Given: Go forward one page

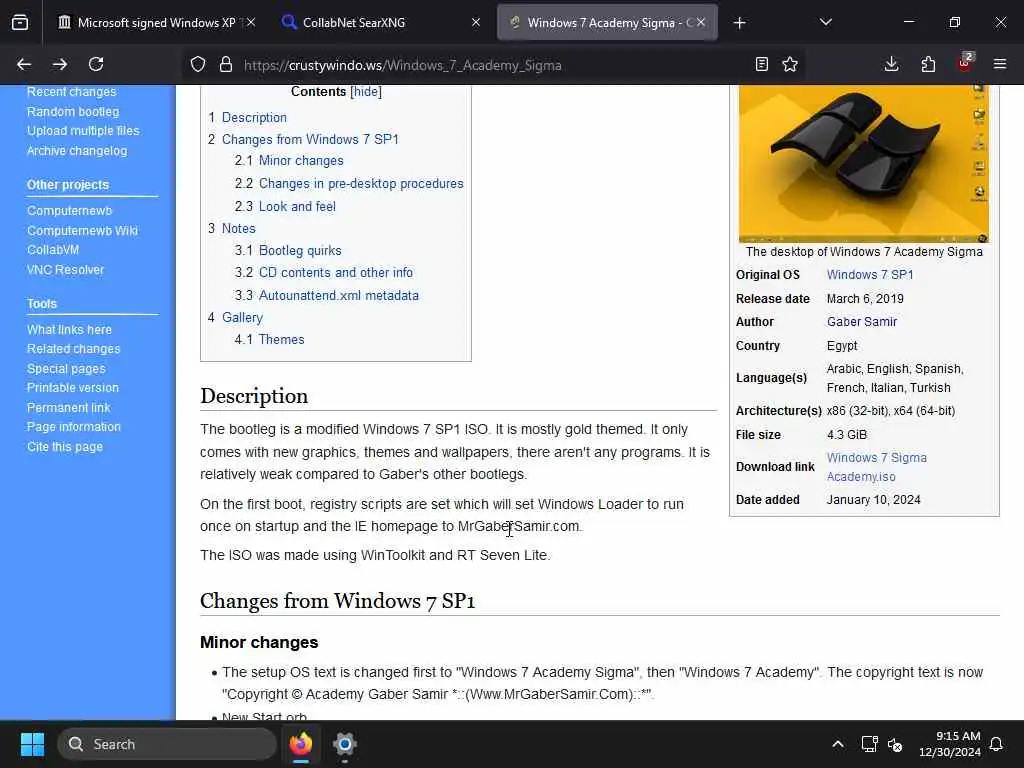Looking at the screenshot, I should 59,64.
